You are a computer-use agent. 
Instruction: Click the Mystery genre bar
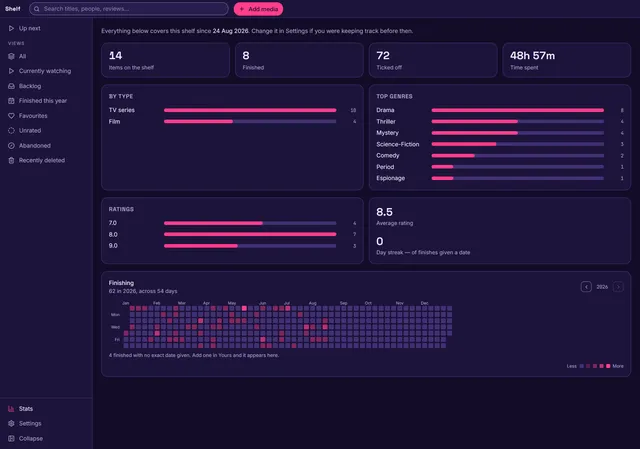[518, 133]
